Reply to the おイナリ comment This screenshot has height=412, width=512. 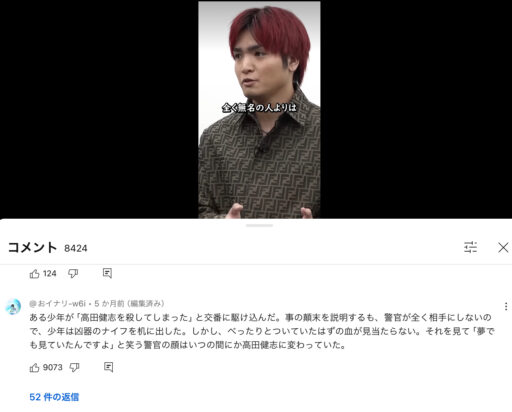click(x=108, y=367)
